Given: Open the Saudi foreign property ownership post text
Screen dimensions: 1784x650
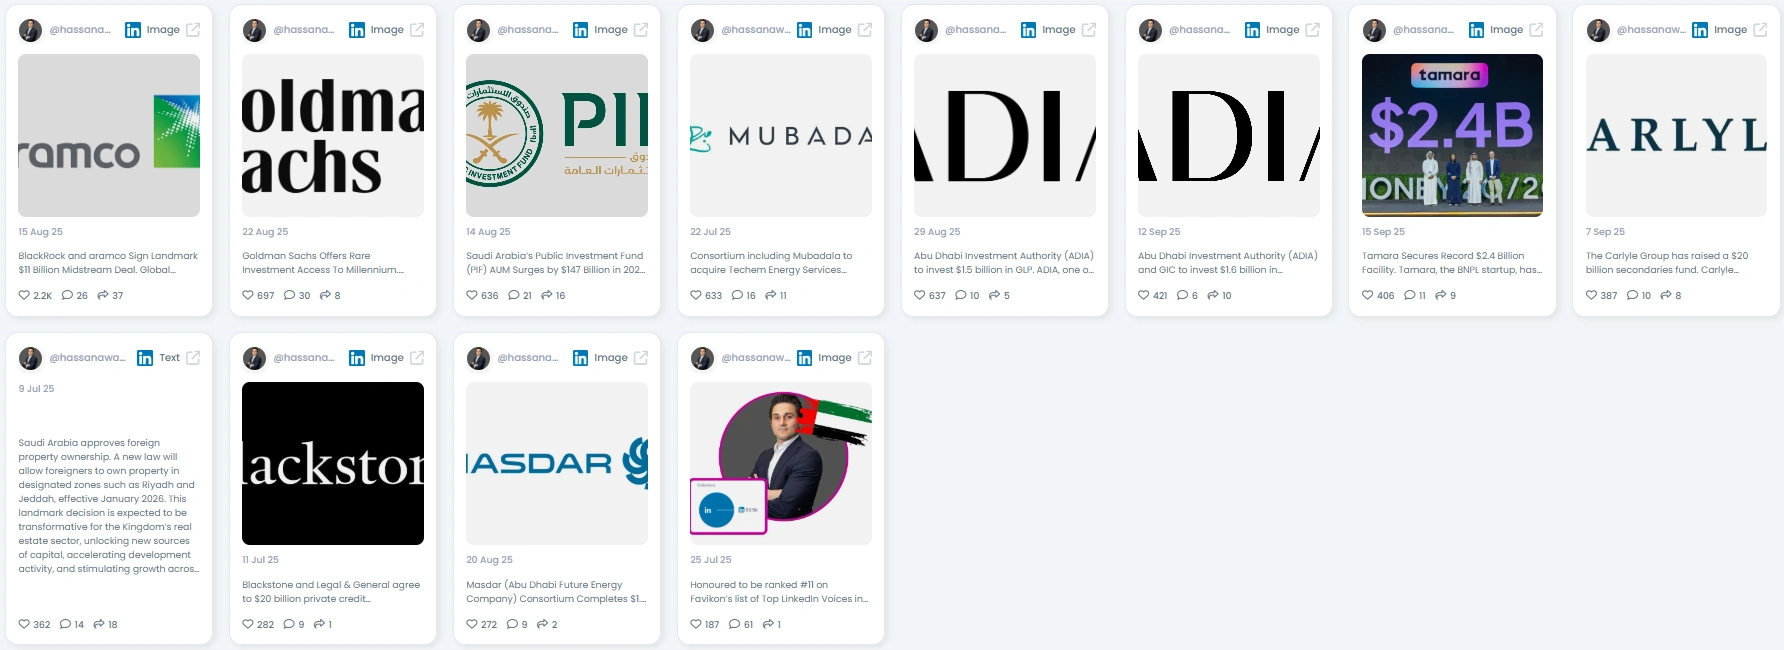Looking at the screenshot, I should (x=108, y=505).
